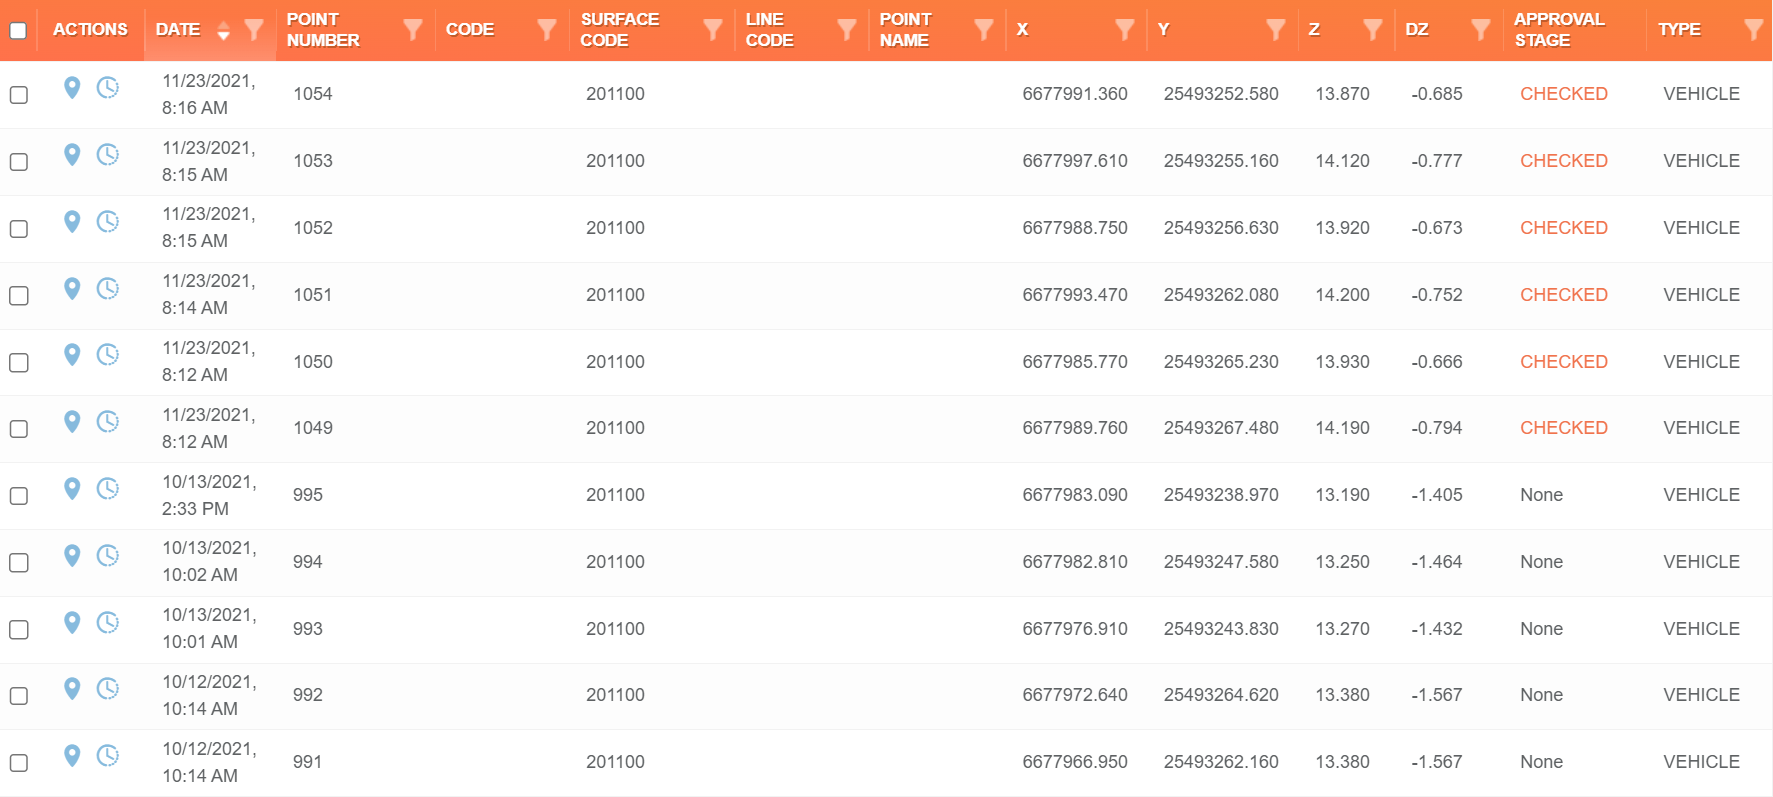Select the row checkbox for point 1049
The width and height of the screenshot is (1773, 797).
(x=18, y=429)
